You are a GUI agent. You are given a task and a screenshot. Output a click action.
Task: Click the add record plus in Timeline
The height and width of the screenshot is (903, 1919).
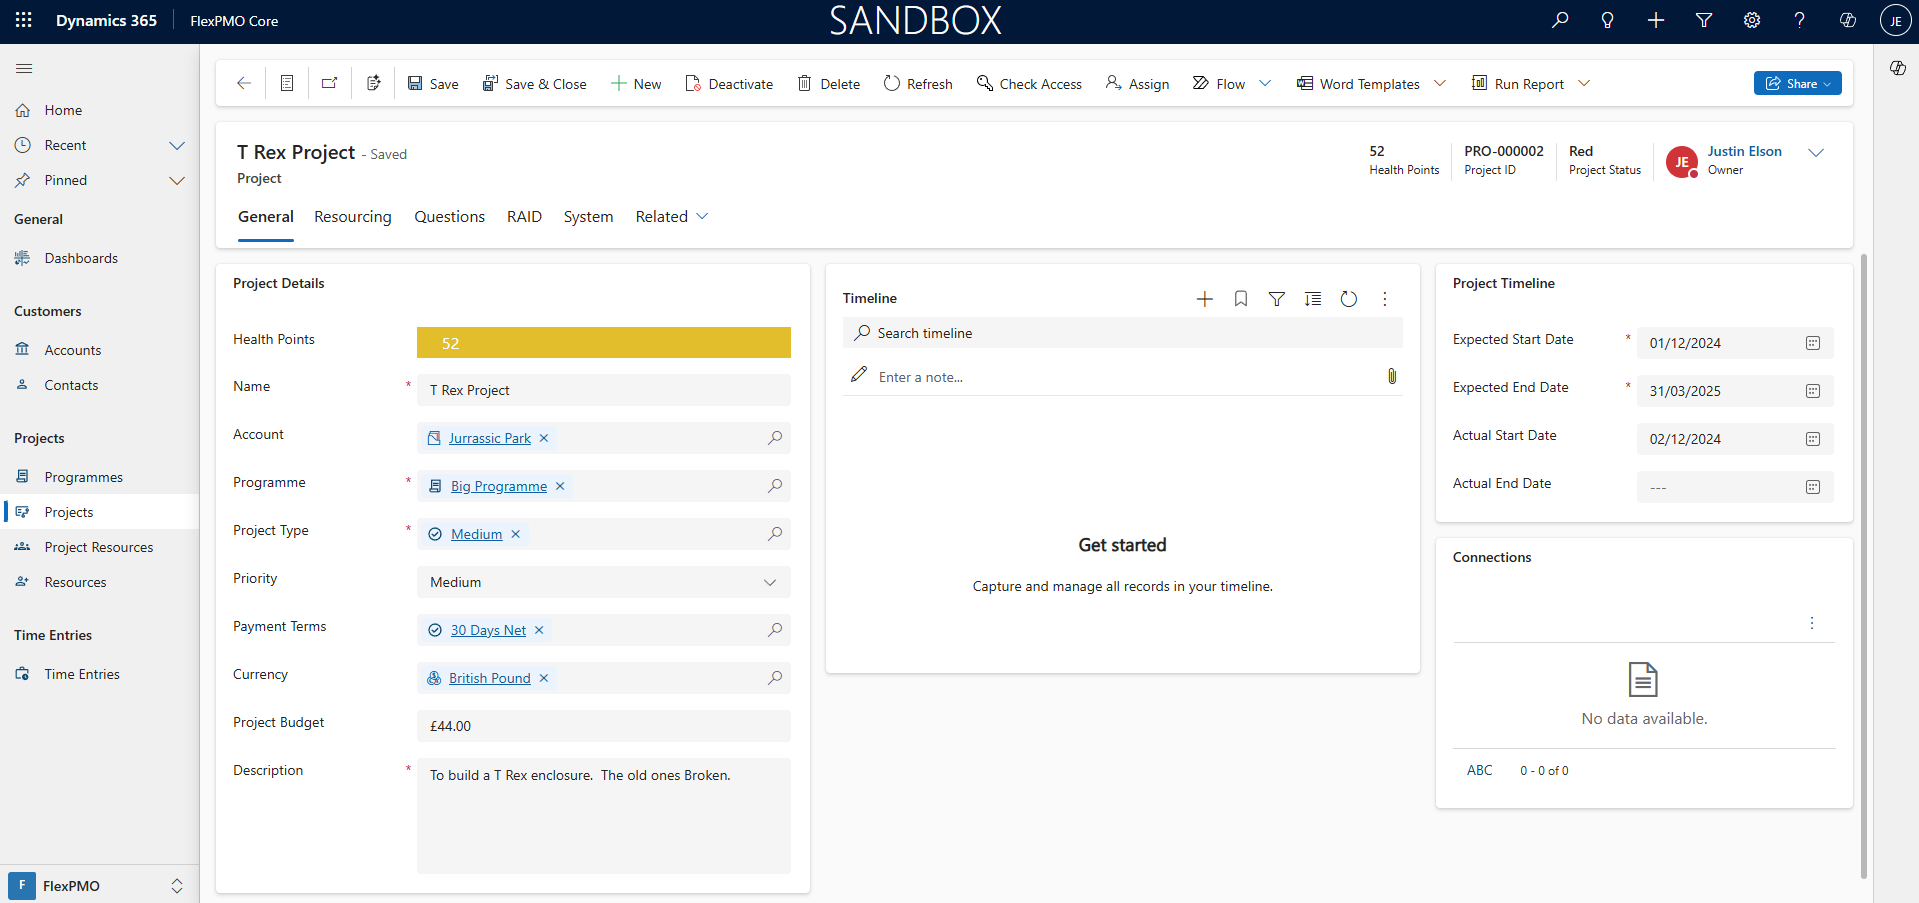tap(1204, 299)
